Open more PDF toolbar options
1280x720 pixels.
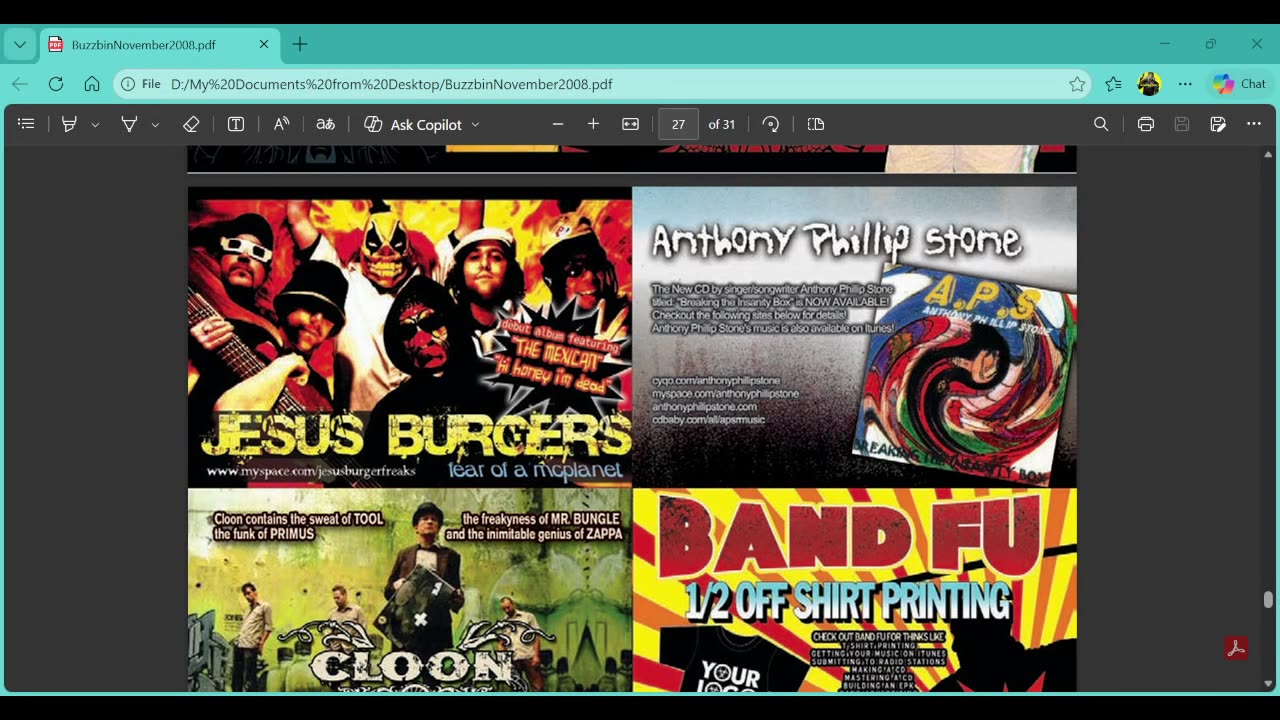(1254, 124)
